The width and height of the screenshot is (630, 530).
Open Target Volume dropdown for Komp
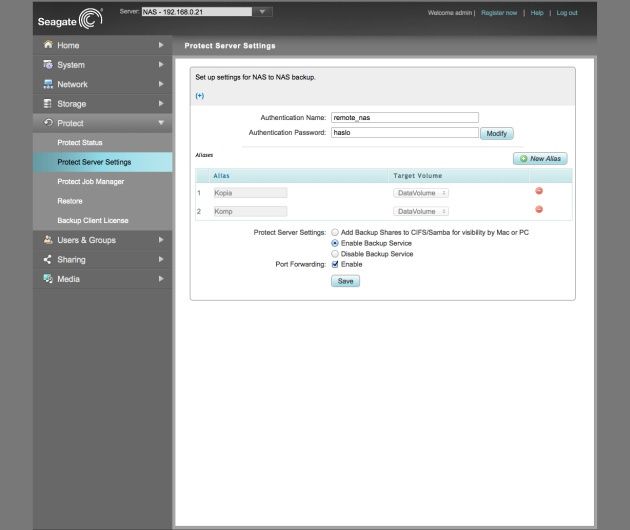point(421,211)
